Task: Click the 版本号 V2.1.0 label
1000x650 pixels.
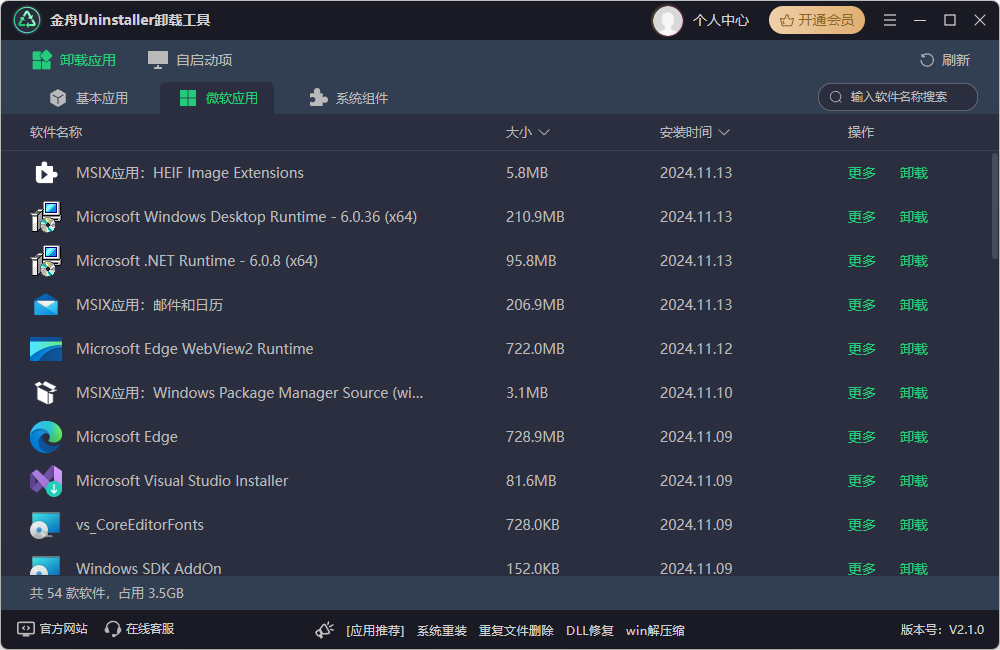Action: tap(942, 630)
